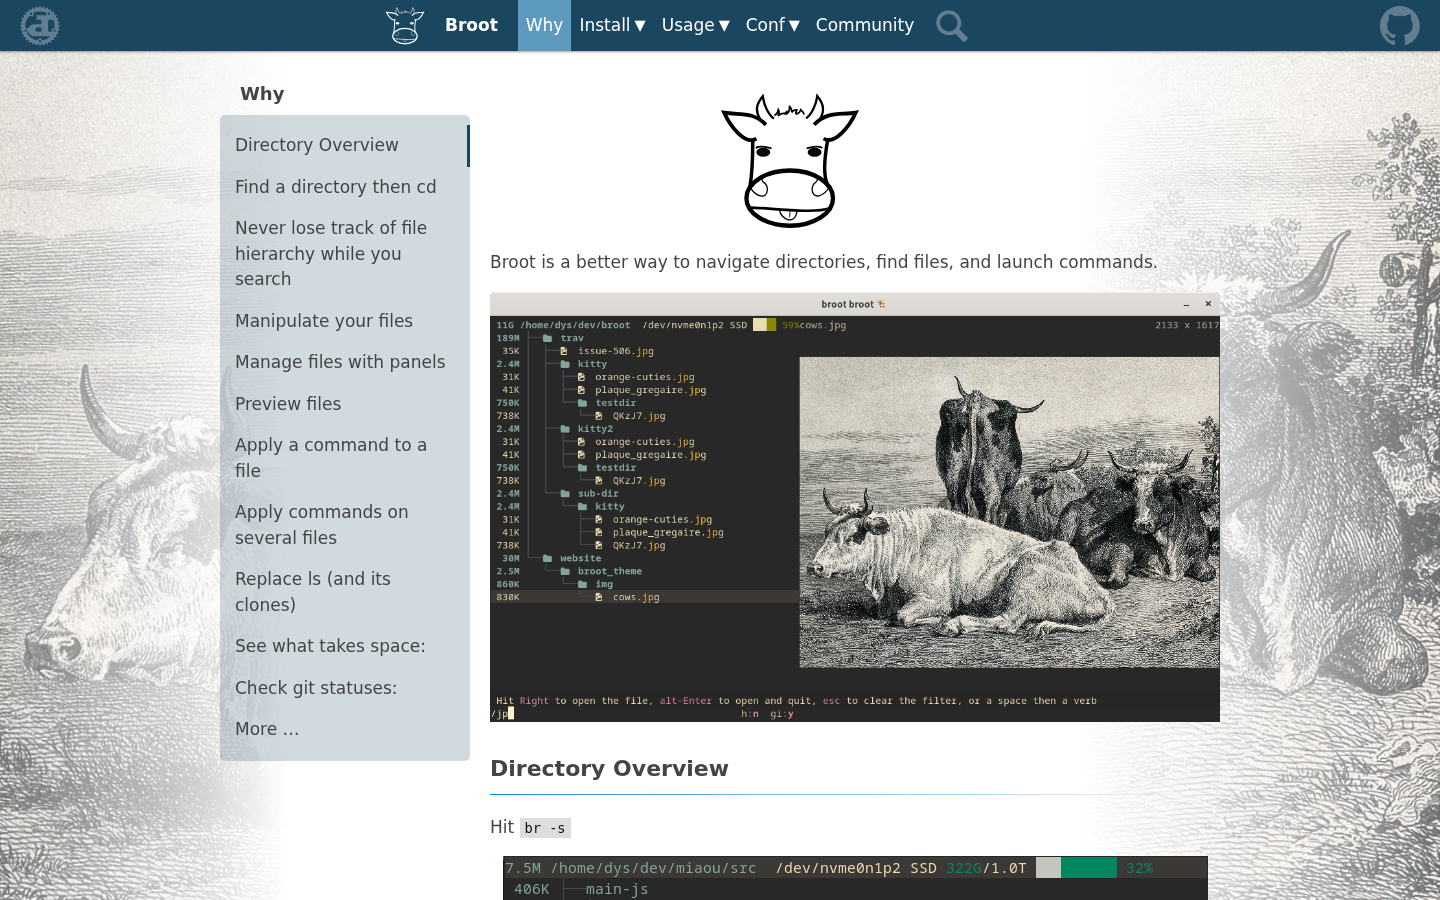The width and height of the screenshot is (1440, 900).
Task: Jump to 'Replace ls (and its clones)'
Action: pos(345,592)
